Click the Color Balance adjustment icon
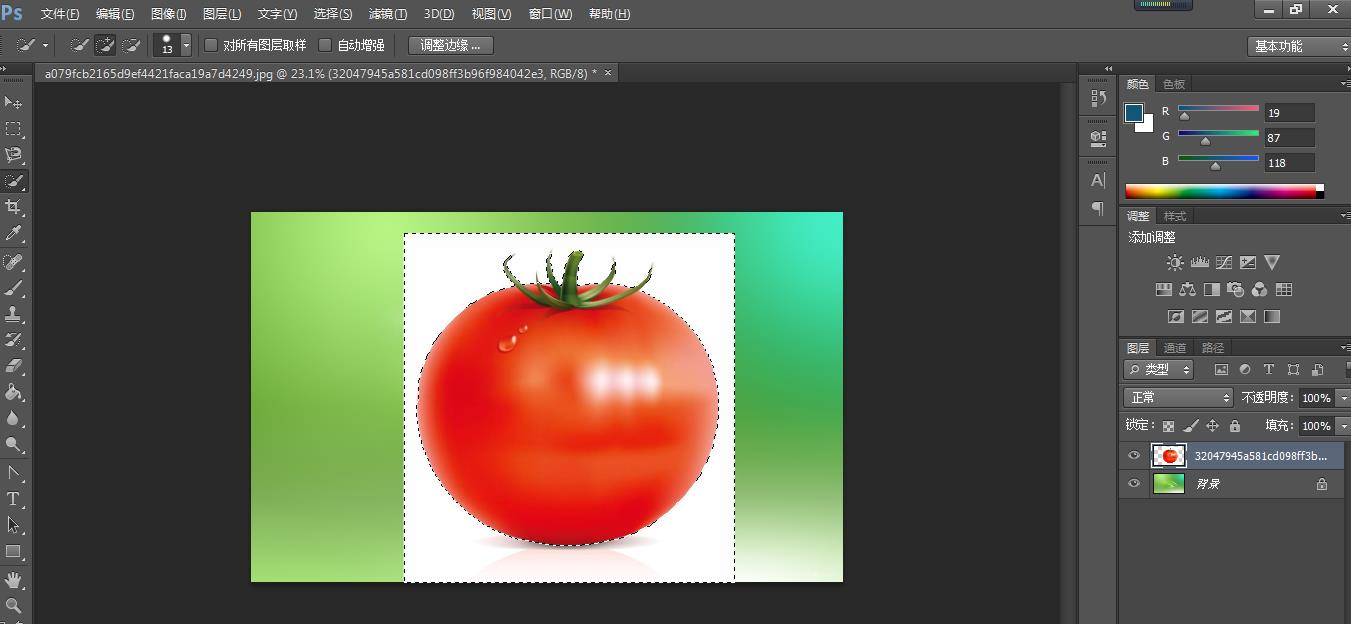The image size is (1351, 624). (x=1187, y=290)
